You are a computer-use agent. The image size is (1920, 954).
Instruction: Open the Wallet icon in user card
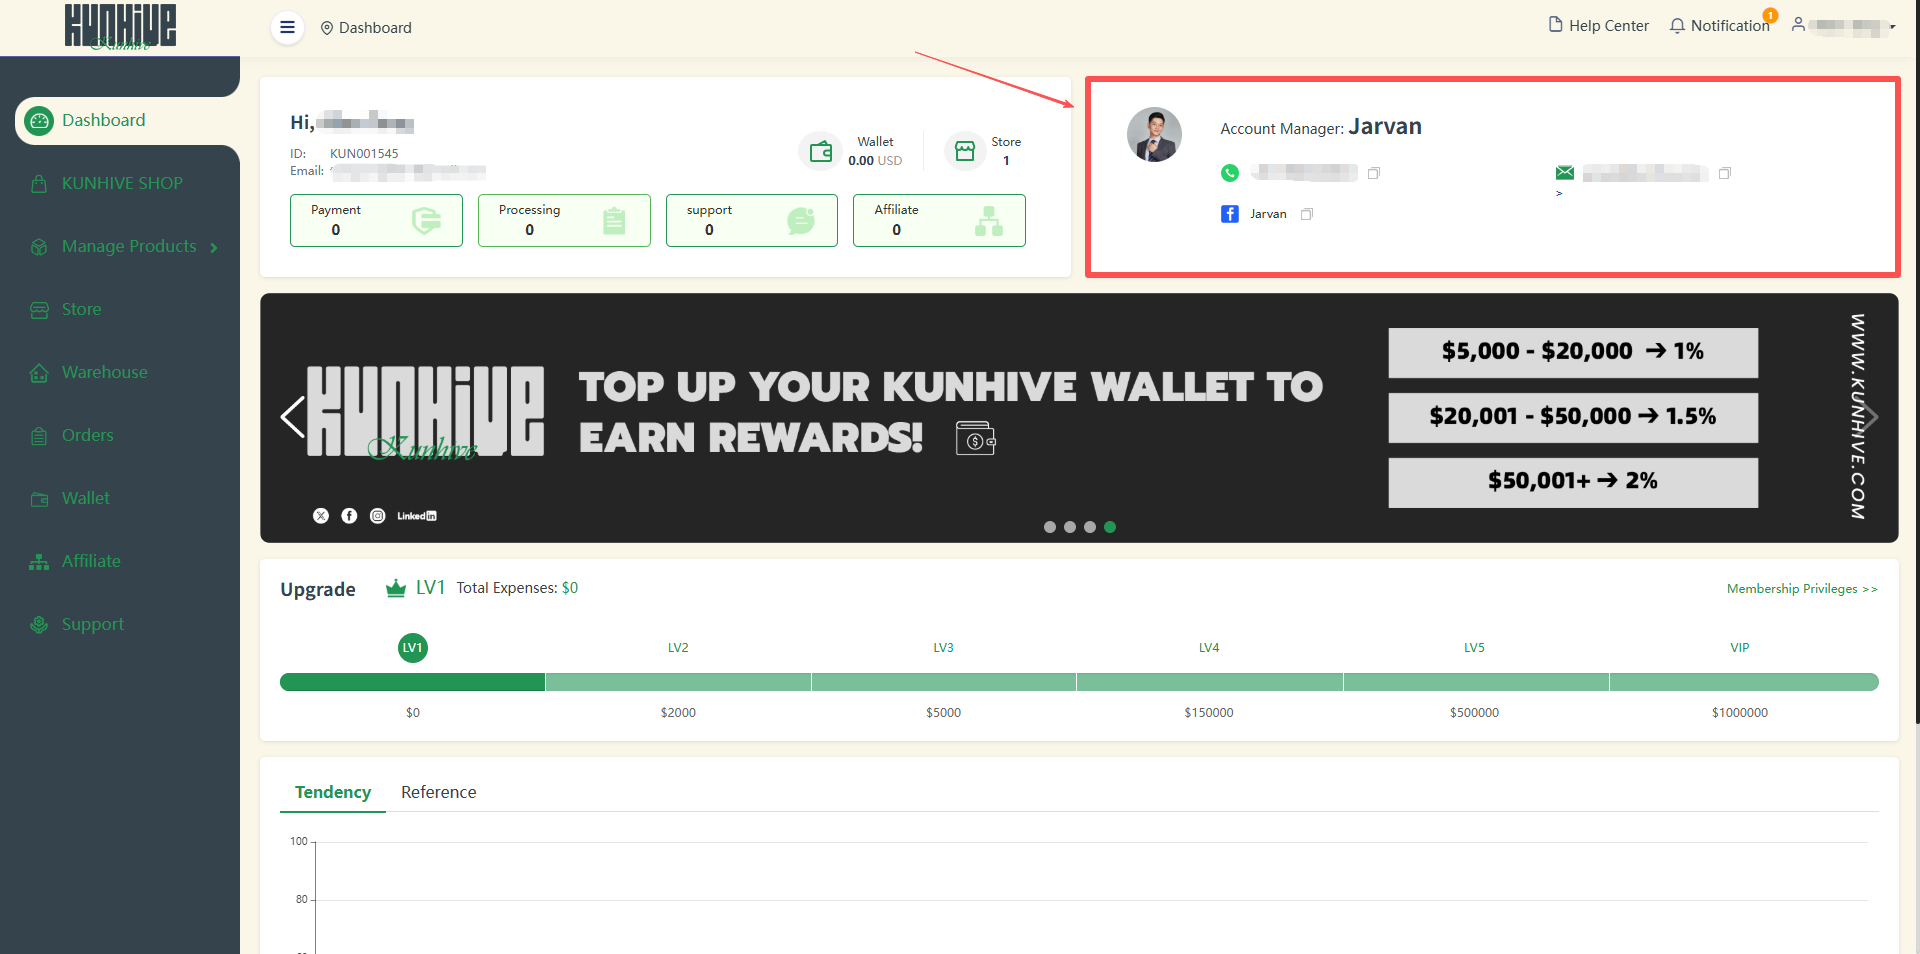coord(820,152)
